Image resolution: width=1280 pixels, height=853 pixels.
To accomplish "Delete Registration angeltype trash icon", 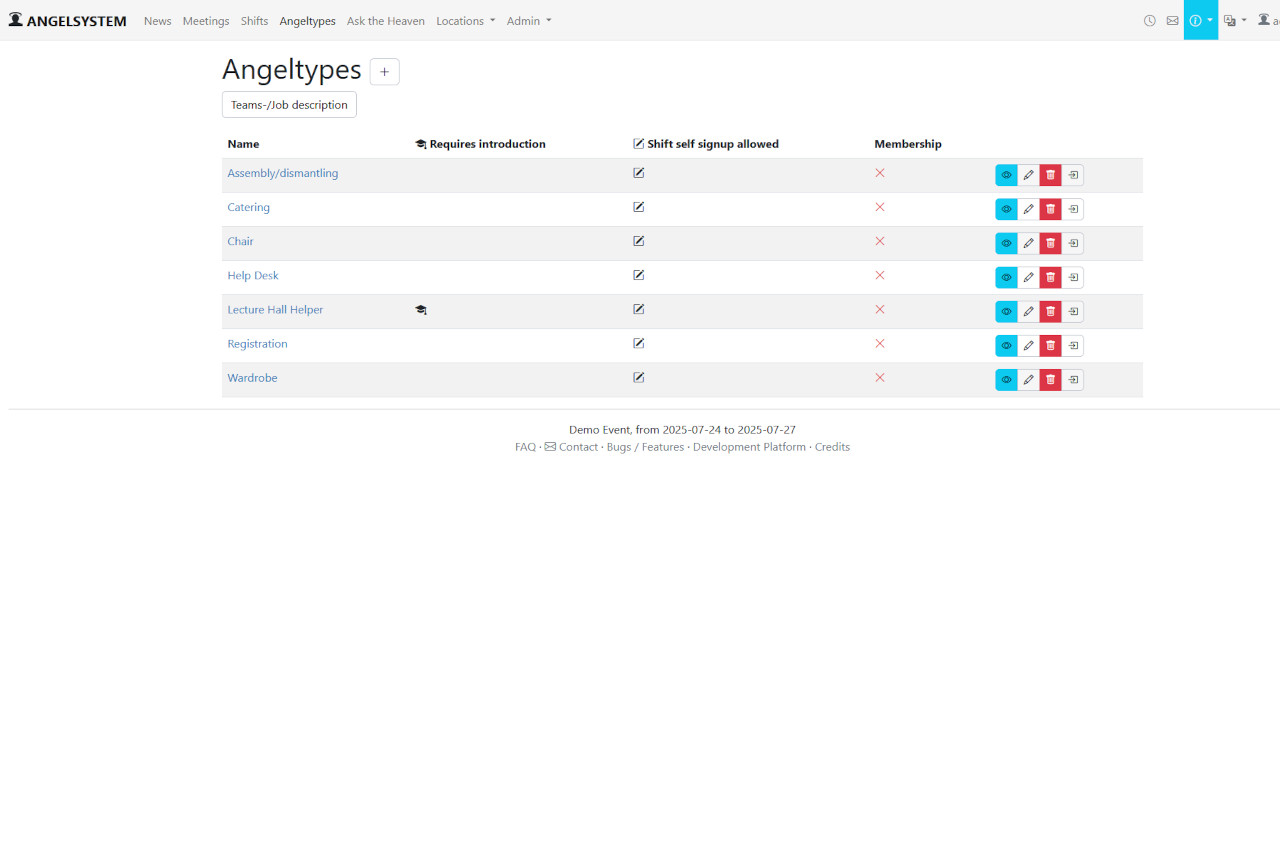I will 1051,345.
